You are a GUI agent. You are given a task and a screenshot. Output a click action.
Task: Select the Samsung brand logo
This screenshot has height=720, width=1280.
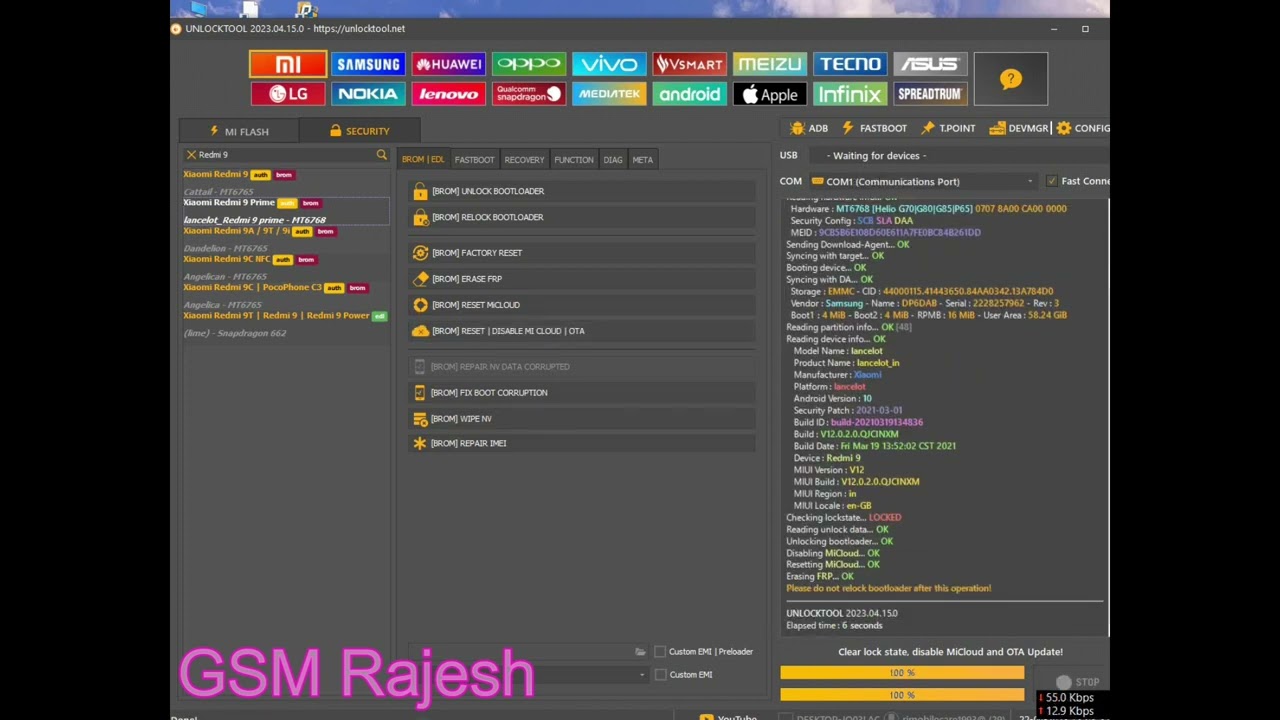[368, 64]
